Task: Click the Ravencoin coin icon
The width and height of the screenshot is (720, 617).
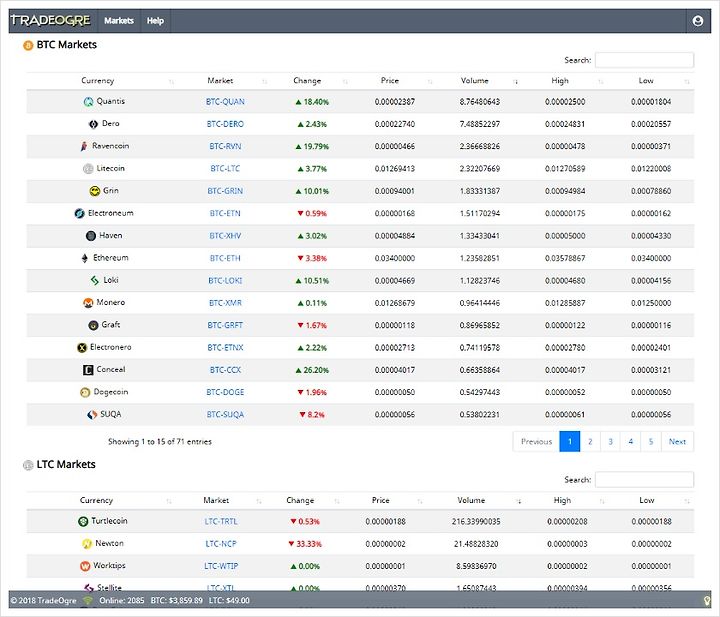Action: (84, 146)
